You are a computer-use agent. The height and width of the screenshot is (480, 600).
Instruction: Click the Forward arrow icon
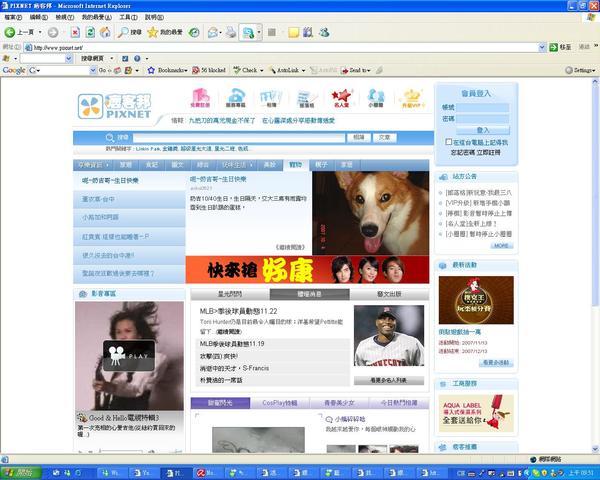point(53,33)
